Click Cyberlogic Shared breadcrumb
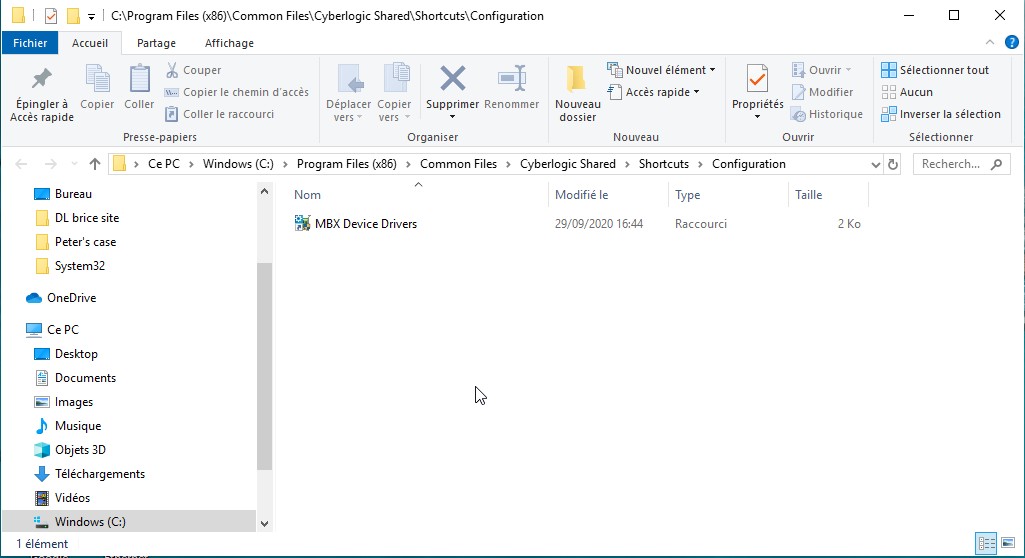The width and height of the screenshot is (1025, 558). [567, 164]
